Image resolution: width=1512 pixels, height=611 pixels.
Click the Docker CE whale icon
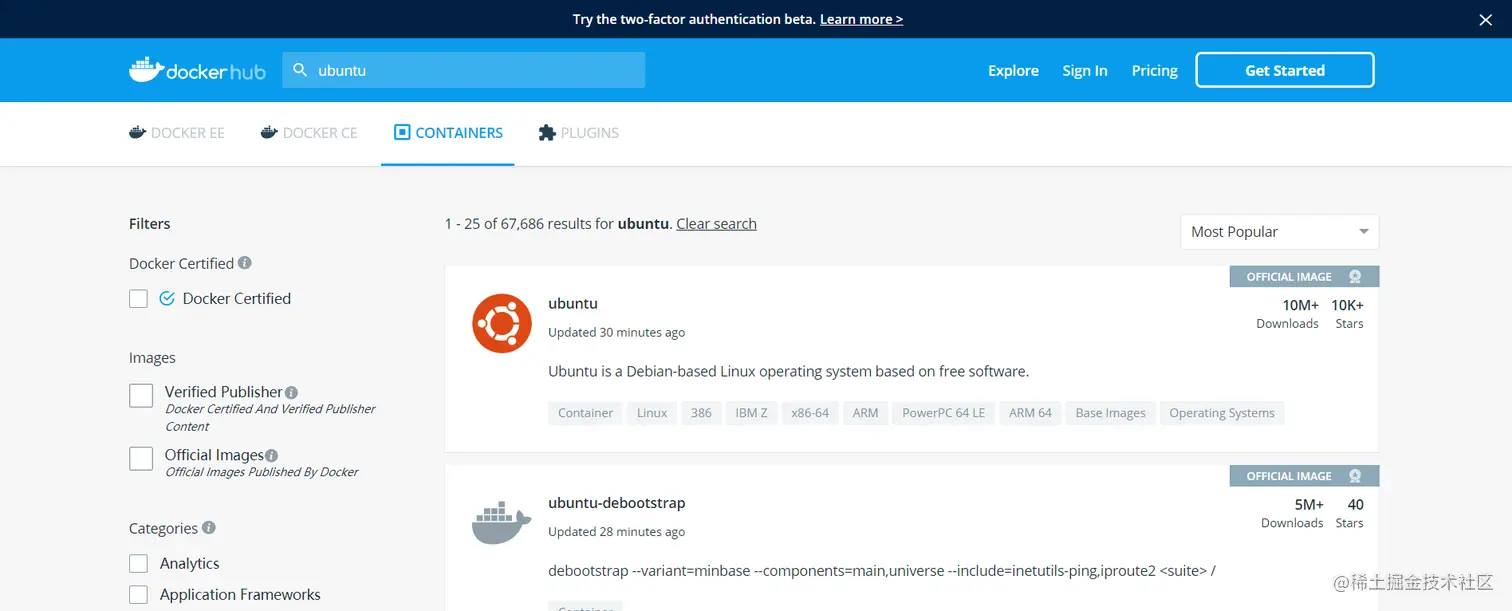tap(269, 132)
